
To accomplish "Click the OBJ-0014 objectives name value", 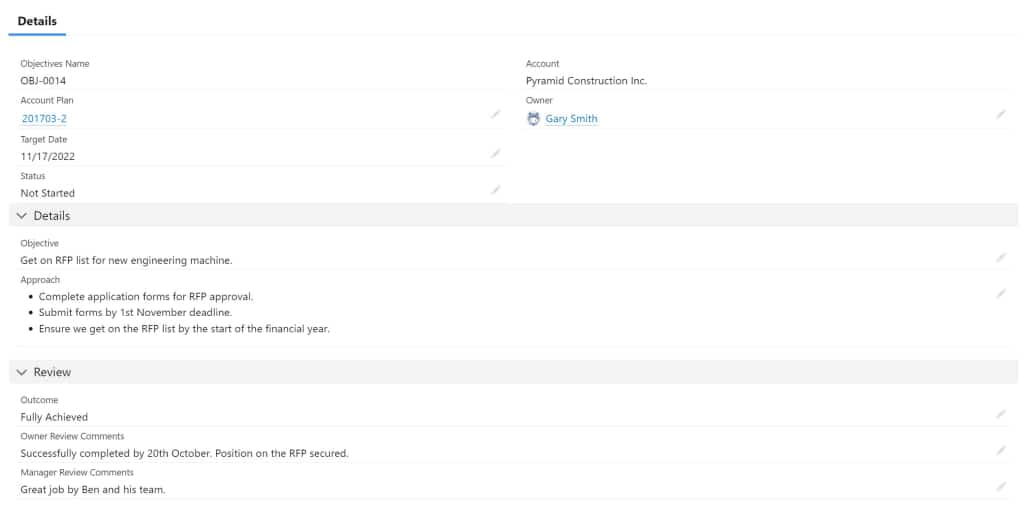I will [43, 81].
